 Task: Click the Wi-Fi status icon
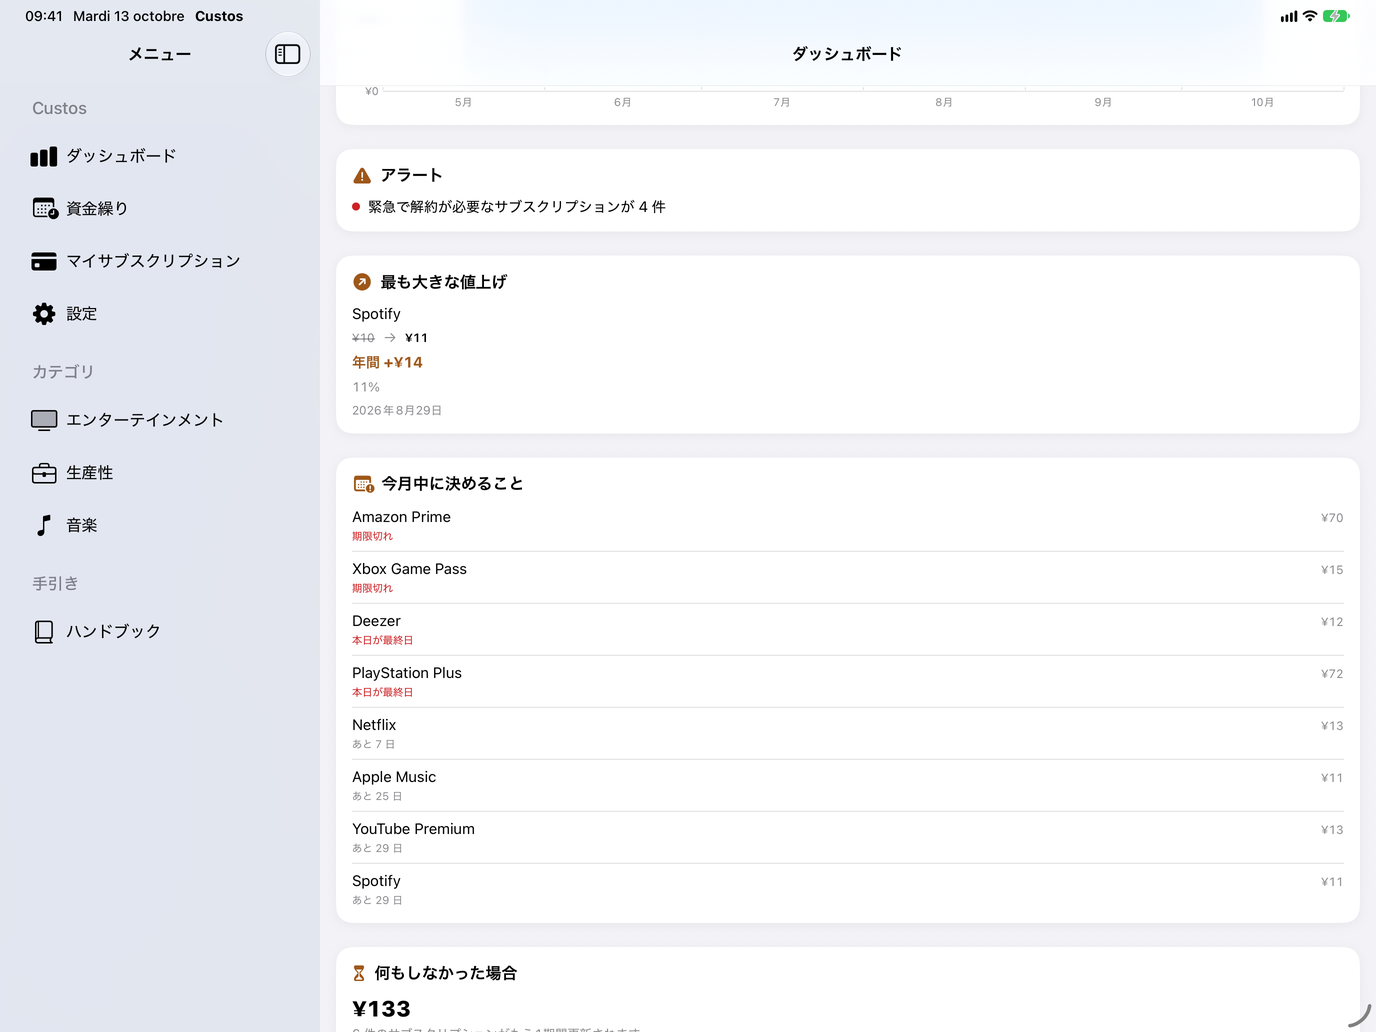[x=1310, y=16]
